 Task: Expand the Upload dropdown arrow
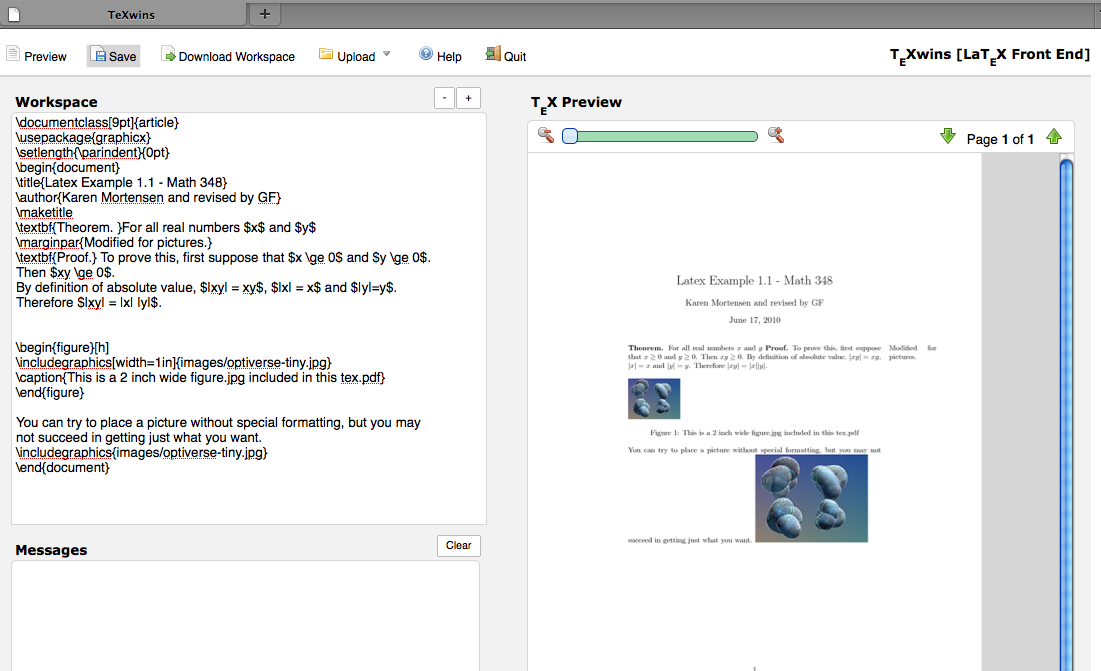pos(387,55)
